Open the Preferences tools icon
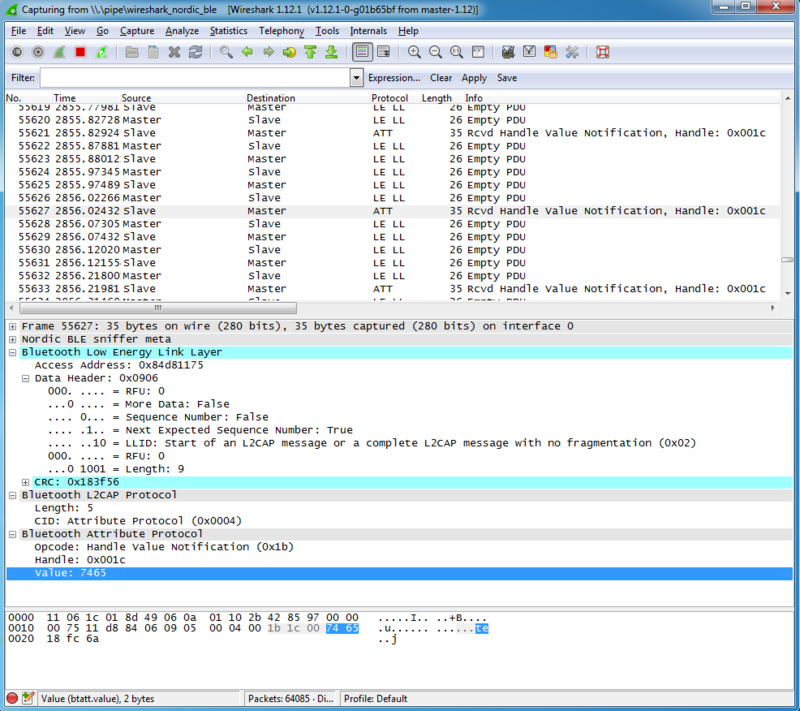This screenshot has height=711, width=800. tap(572, 52)
